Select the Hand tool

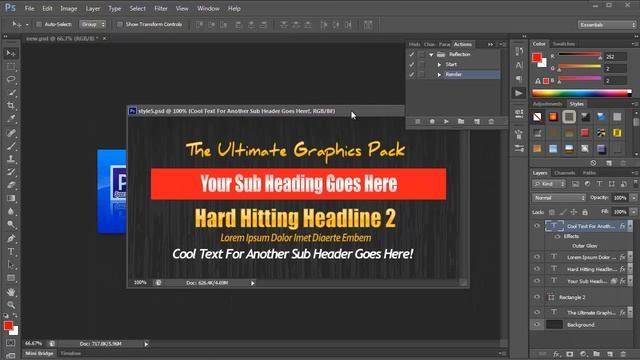point(11,292)
